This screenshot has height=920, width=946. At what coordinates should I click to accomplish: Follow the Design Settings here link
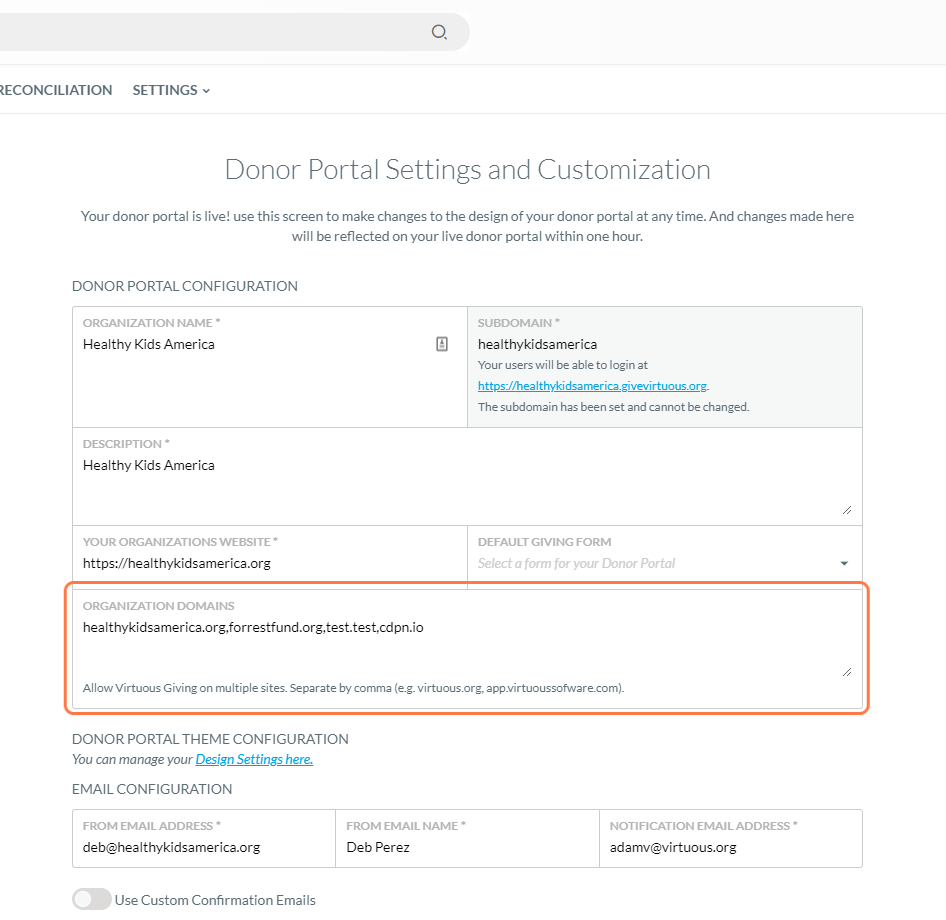click(254, 759)
